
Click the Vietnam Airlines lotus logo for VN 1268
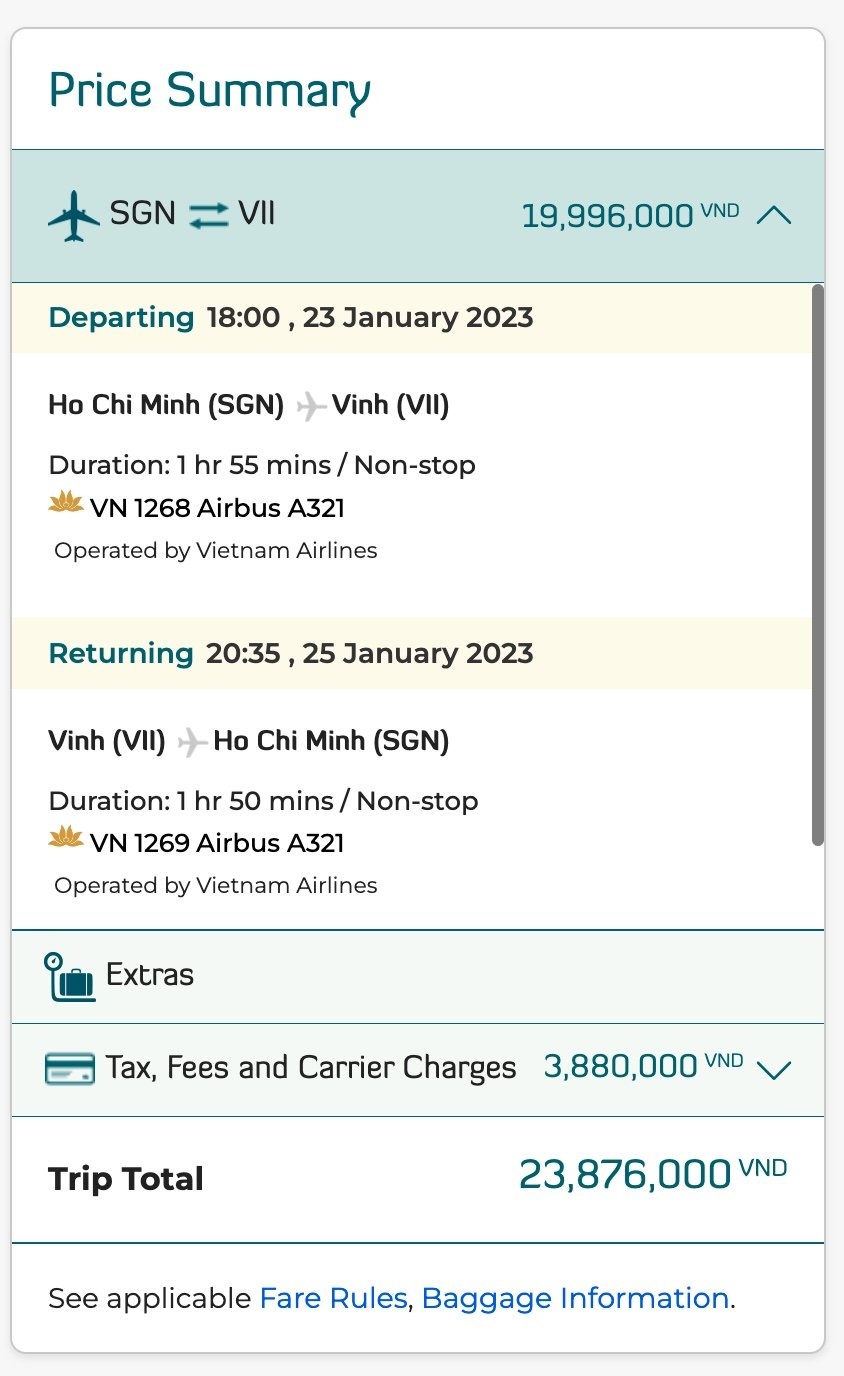pyautogui.click(x=66, y=505)
